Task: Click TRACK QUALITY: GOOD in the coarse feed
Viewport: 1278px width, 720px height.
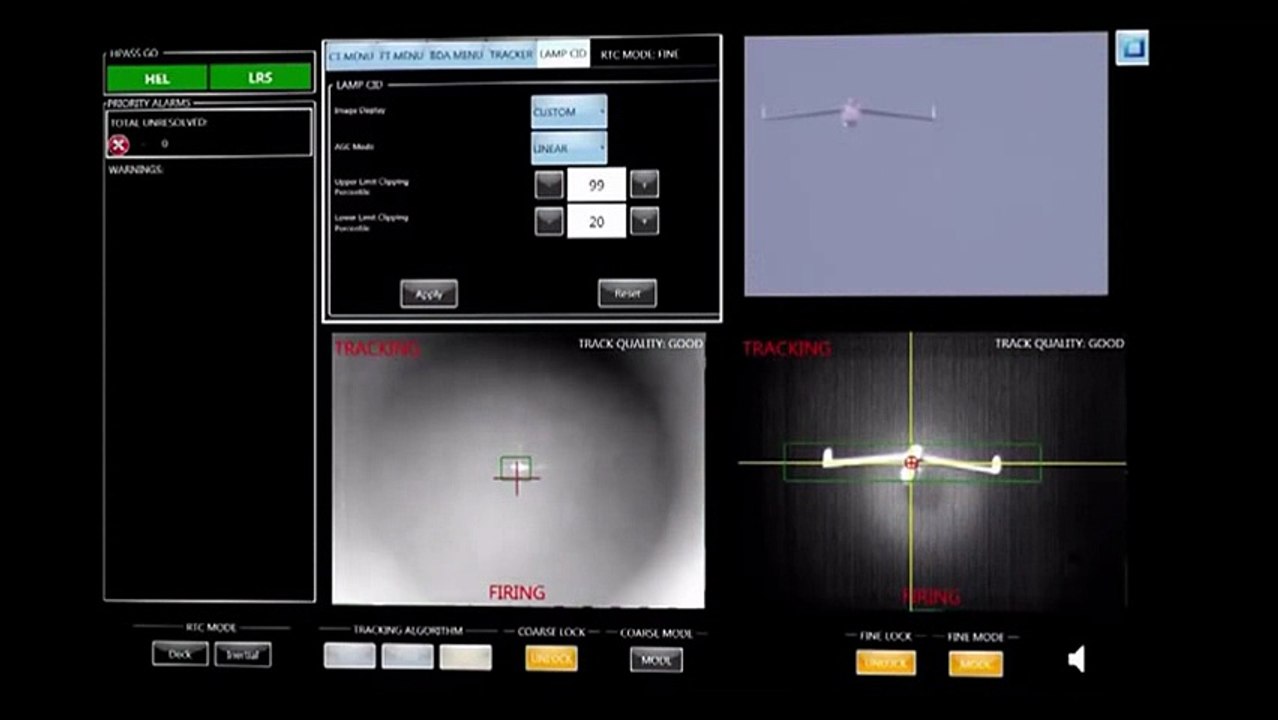Action: point(640,344)
